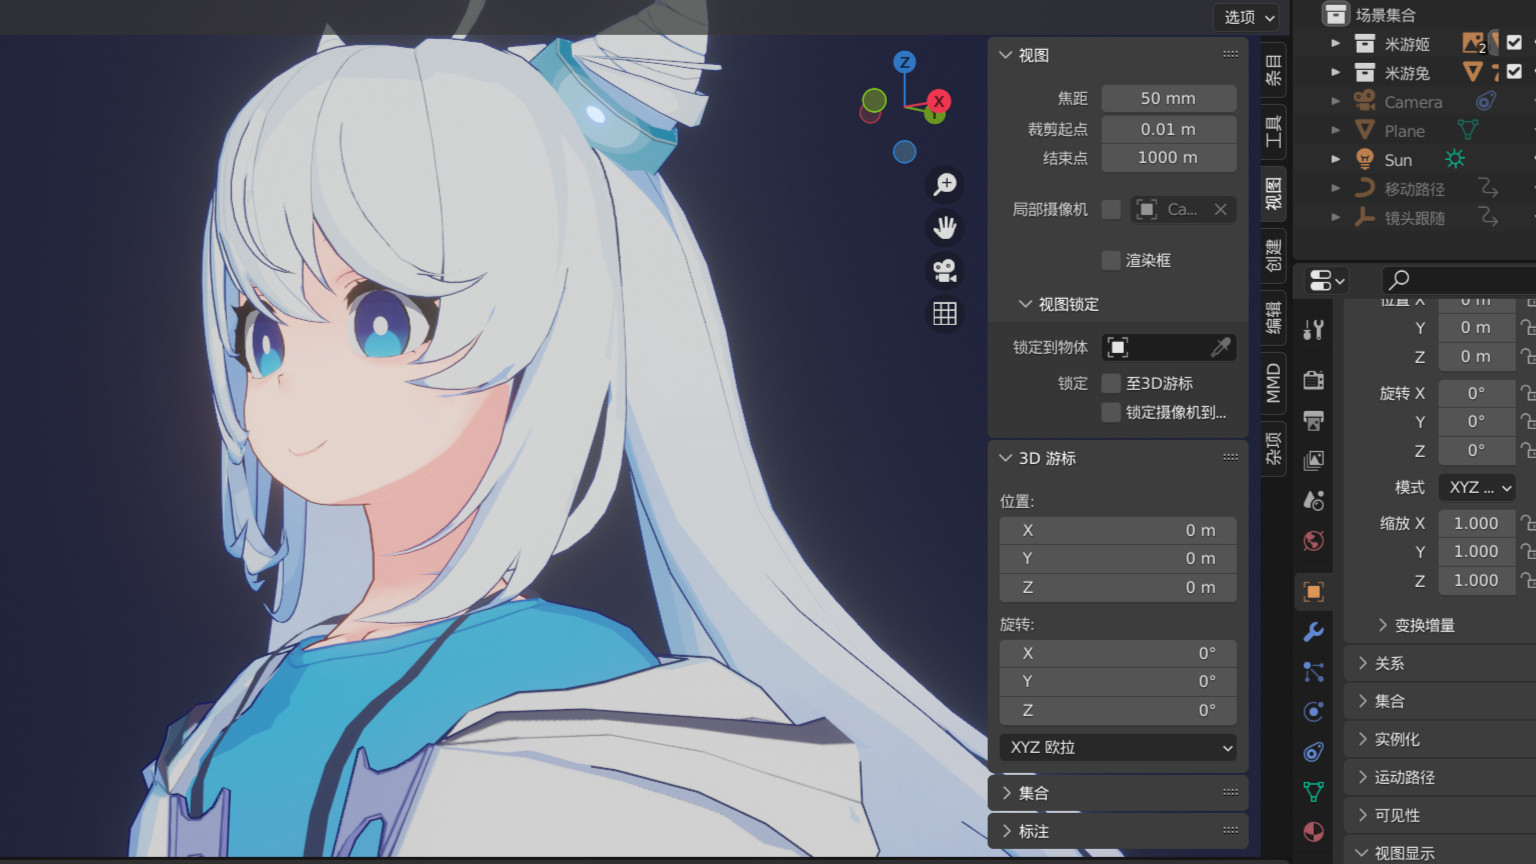The image size is (1536, 864).
Task: Click the 焦距 50 mm value field
Action: pos(1168,98)
